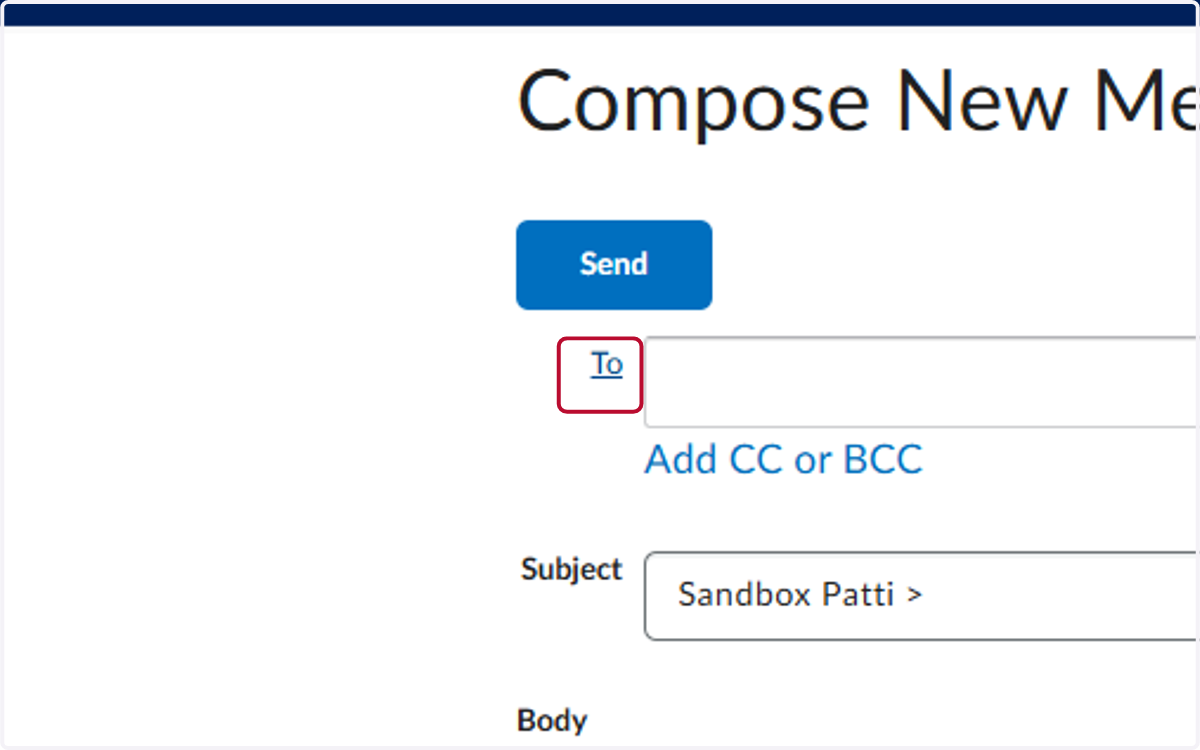Show the CC and BCC fields
This screenshot has height=750, width=1200.
tap(783, 460)
